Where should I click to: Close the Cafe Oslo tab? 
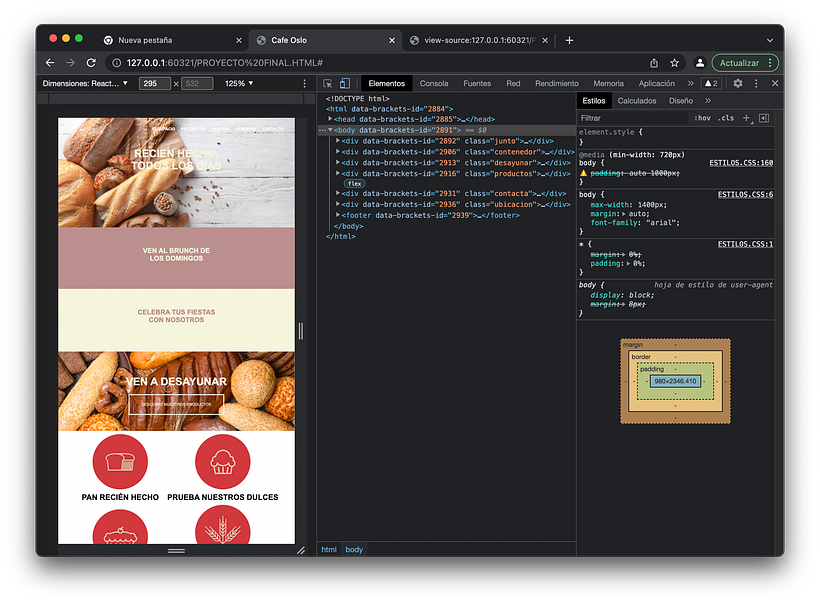(x=392, y=40)
